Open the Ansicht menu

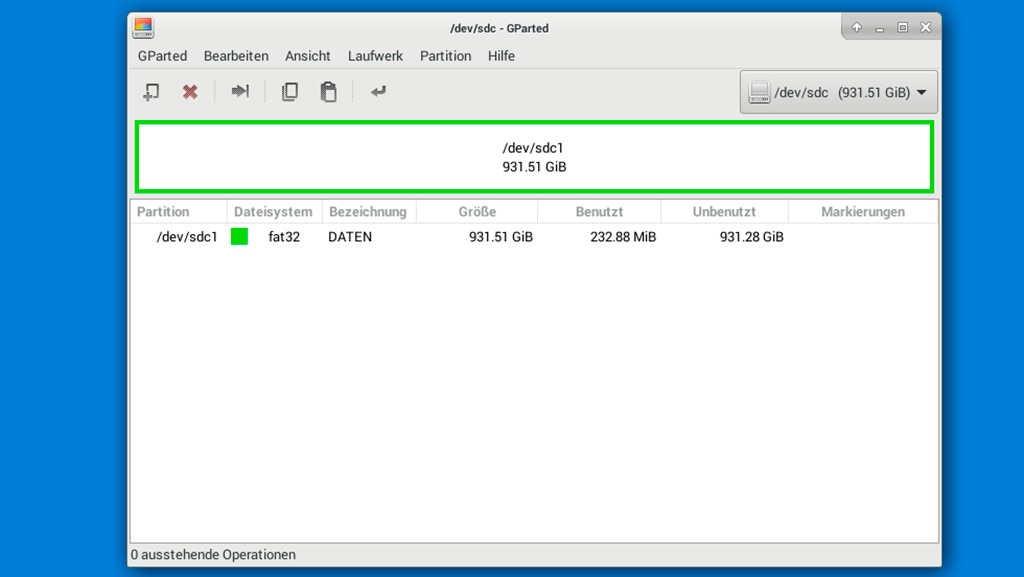coord(308,56)
